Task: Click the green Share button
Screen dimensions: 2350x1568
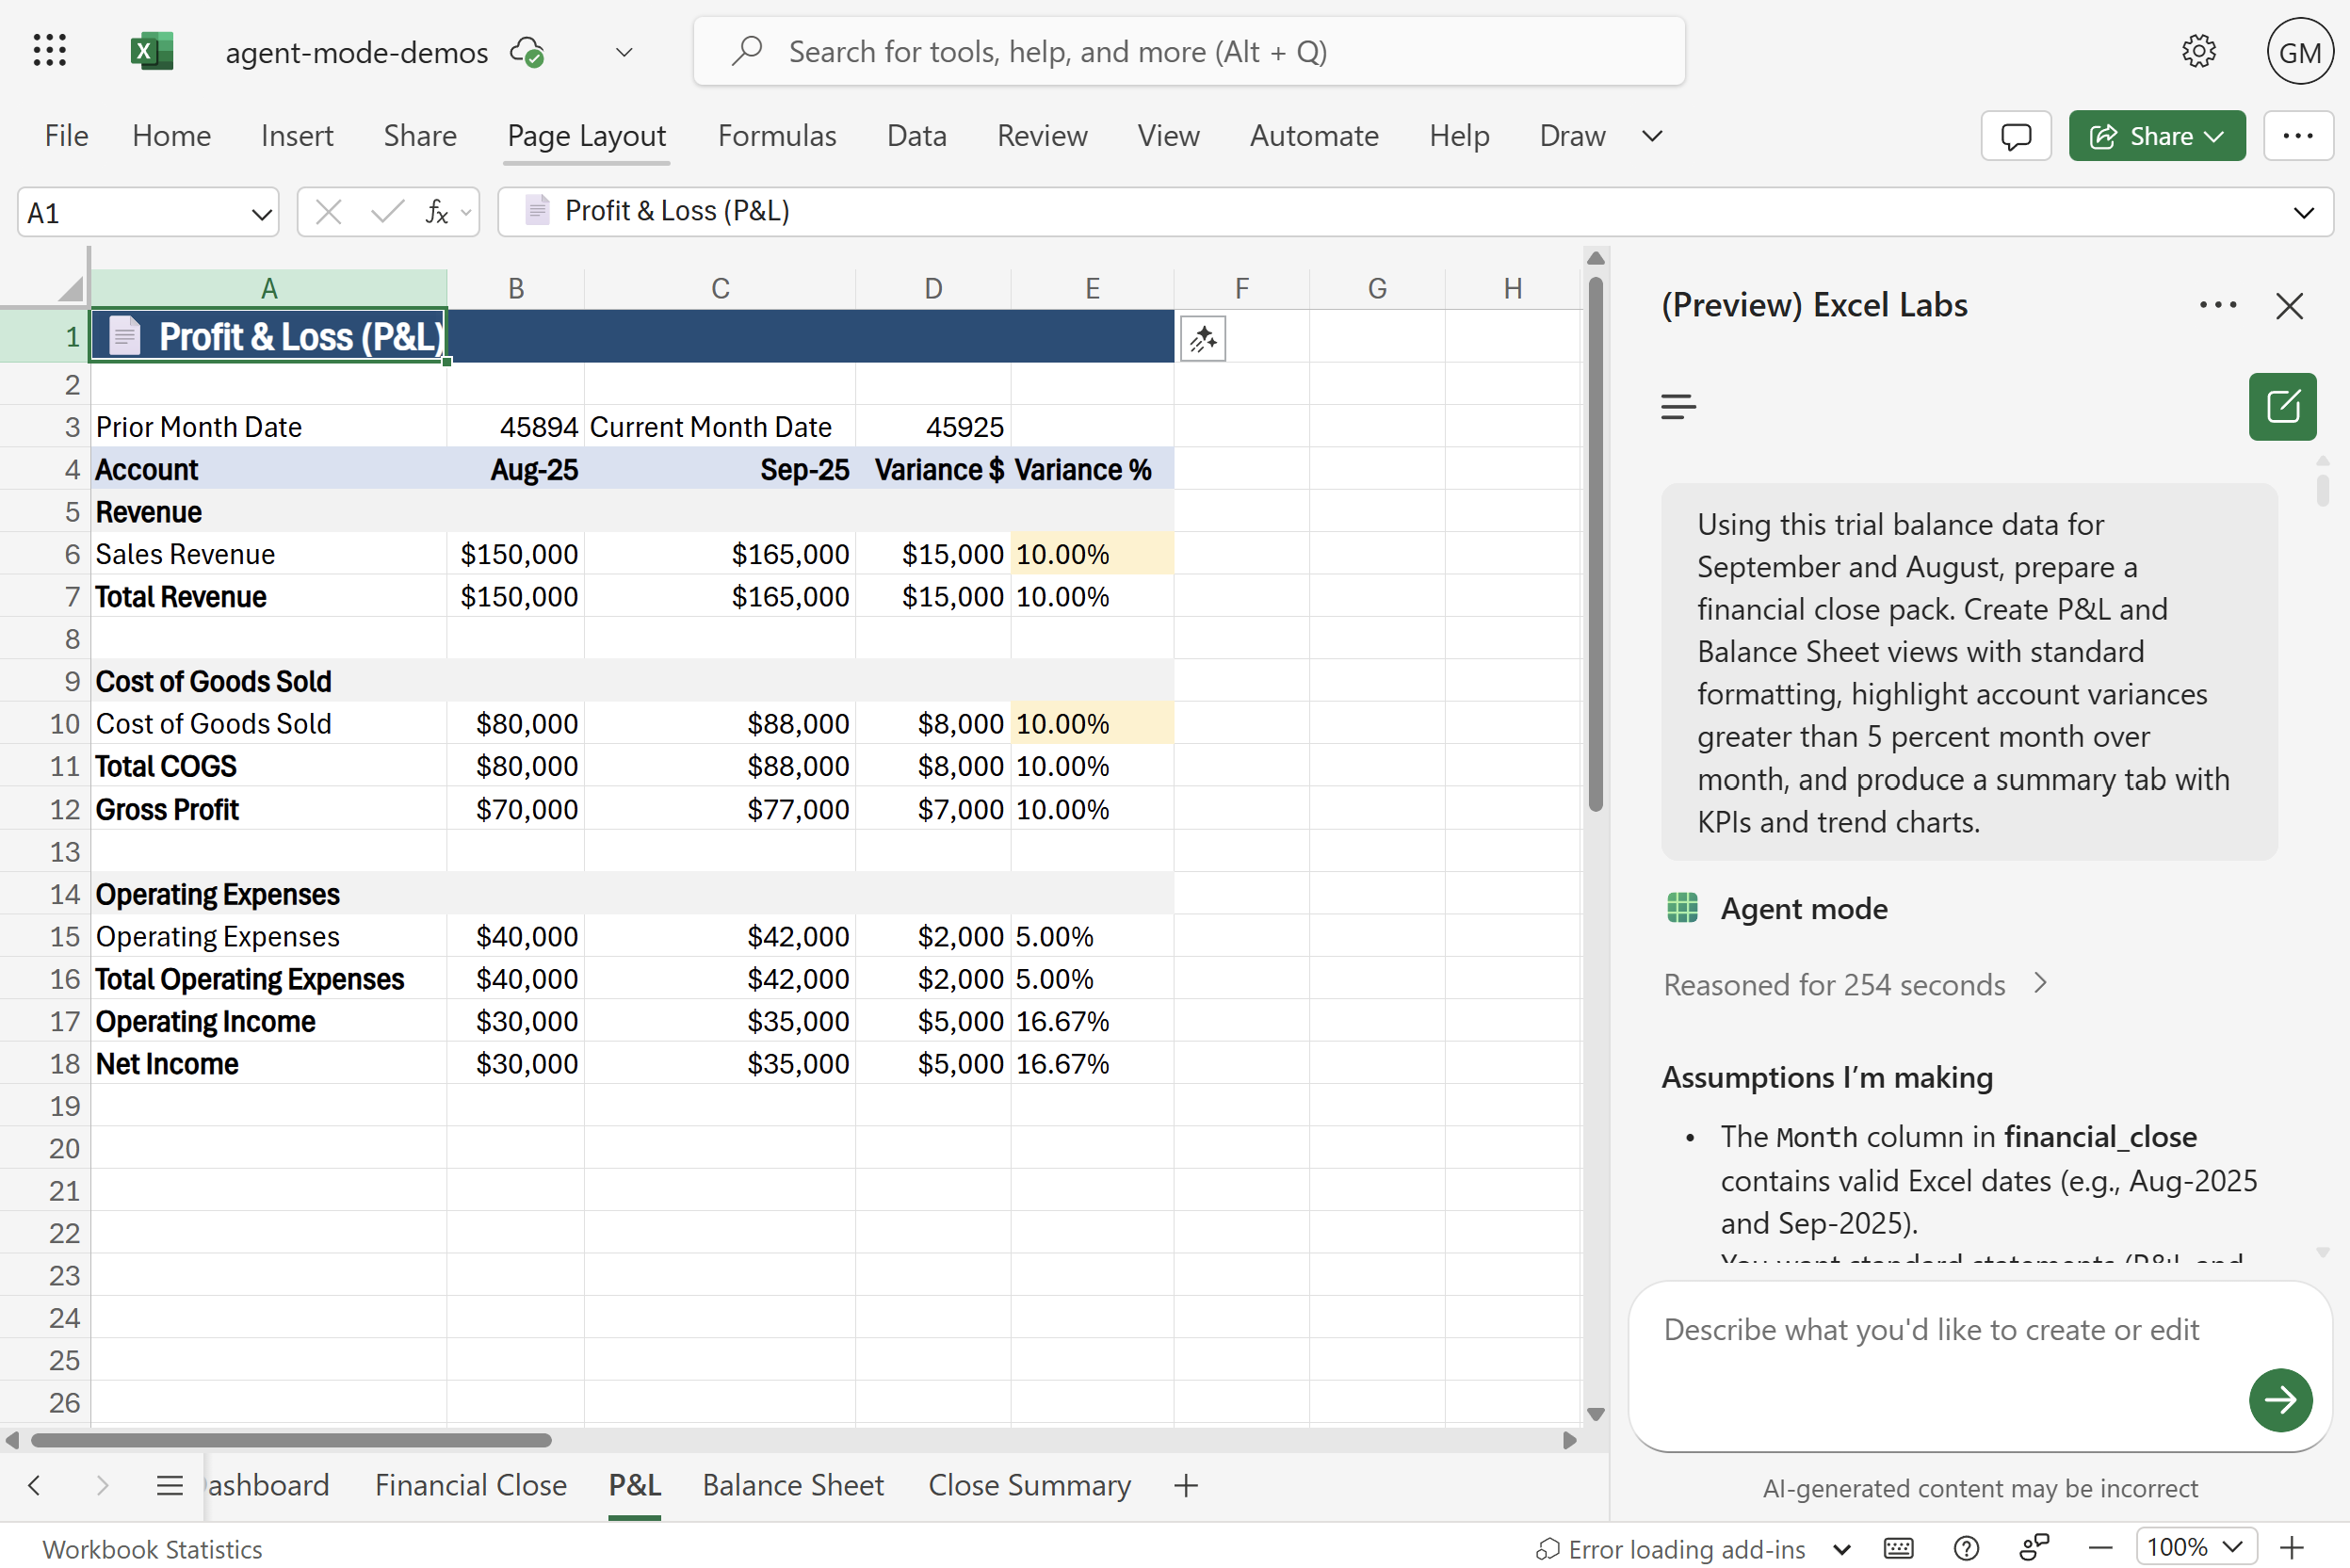Action: point(2156,136)
